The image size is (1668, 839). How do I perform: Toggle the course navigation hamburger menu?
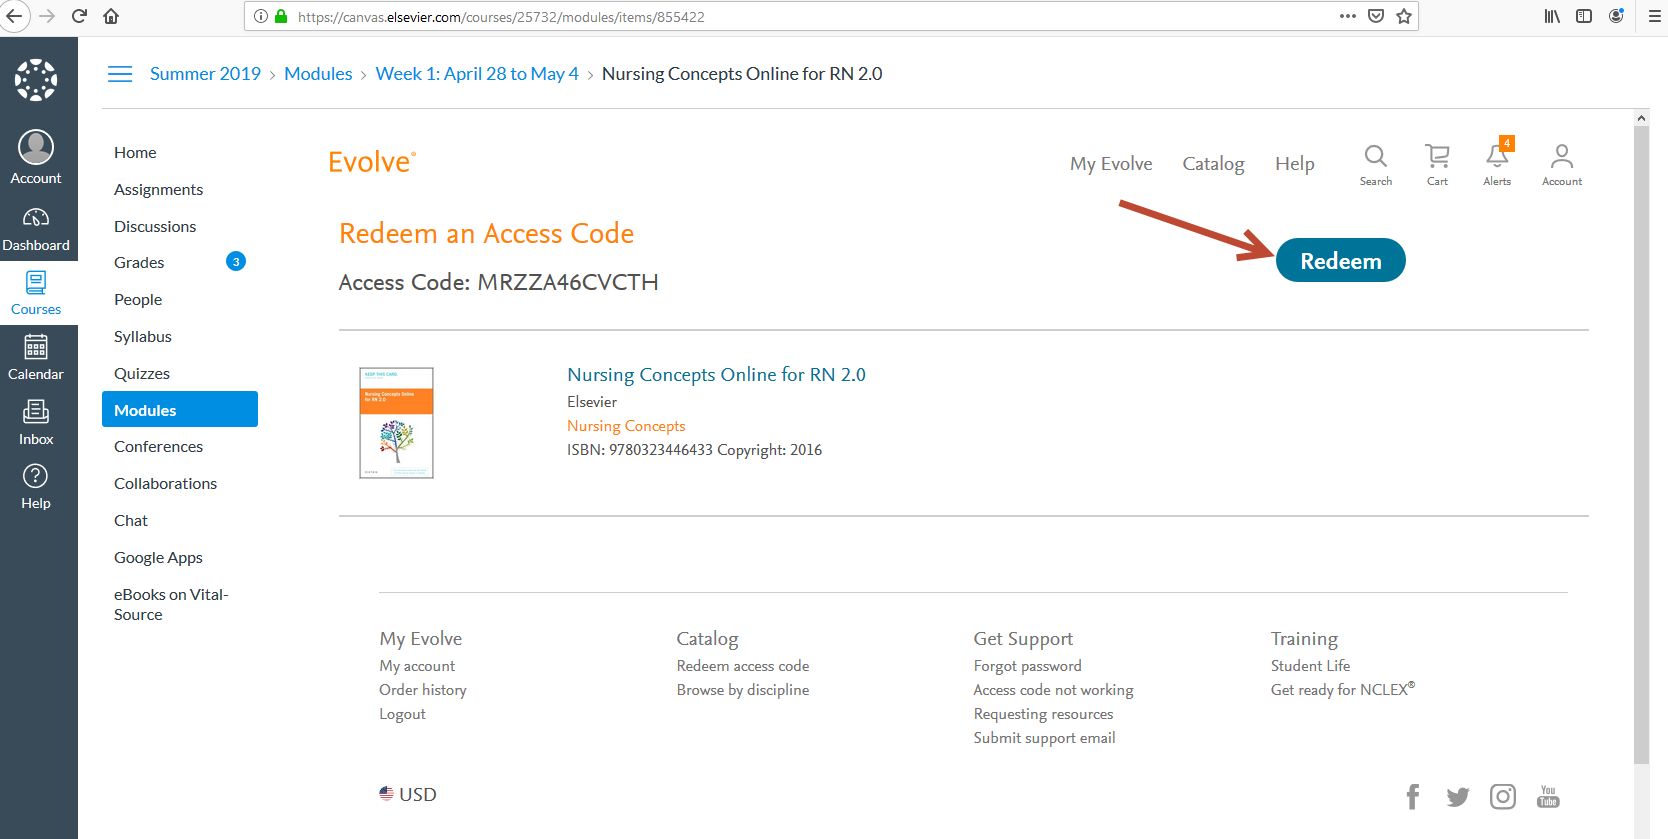tap(120, 74)
